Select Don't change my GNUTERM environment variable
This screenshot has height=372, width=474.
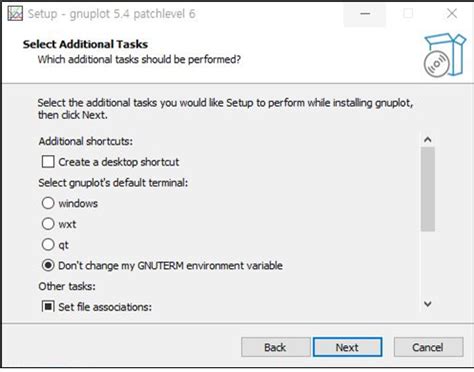click(48, 265)
